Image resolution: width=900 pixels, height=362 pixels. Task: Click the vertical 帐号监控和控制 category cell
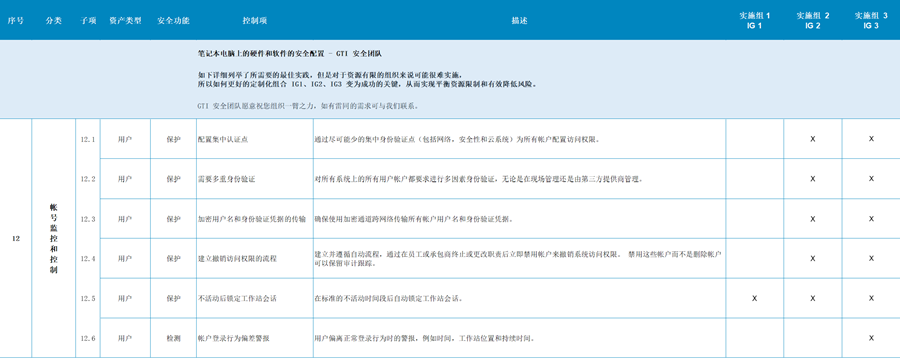tap(53, 239)
